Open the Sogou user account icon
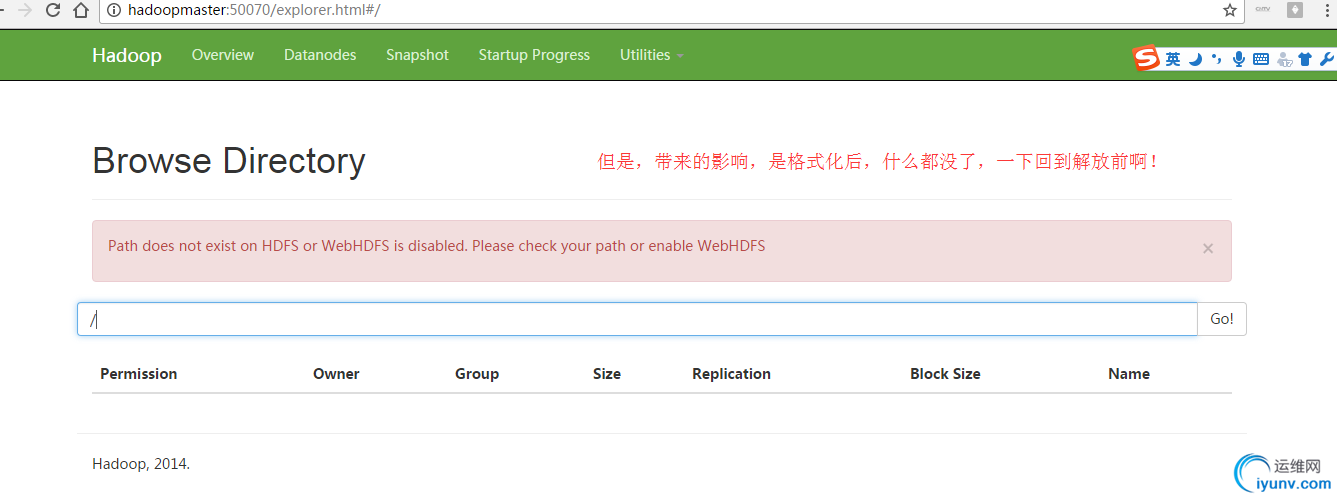This screenshot has height=500, width=1337. [1284, 60]
